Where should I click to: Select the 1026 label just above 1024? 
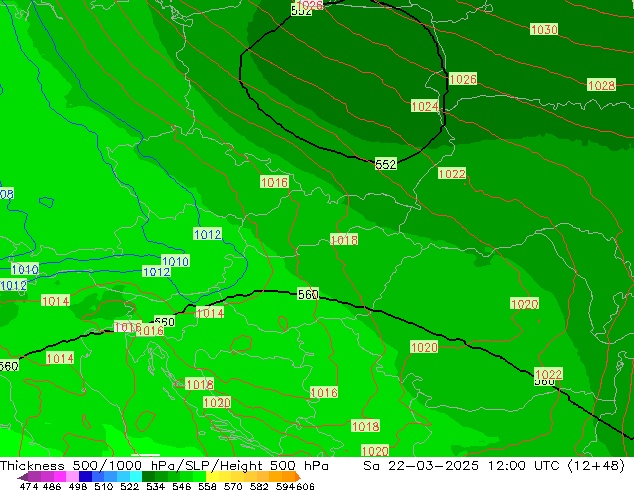463,79
